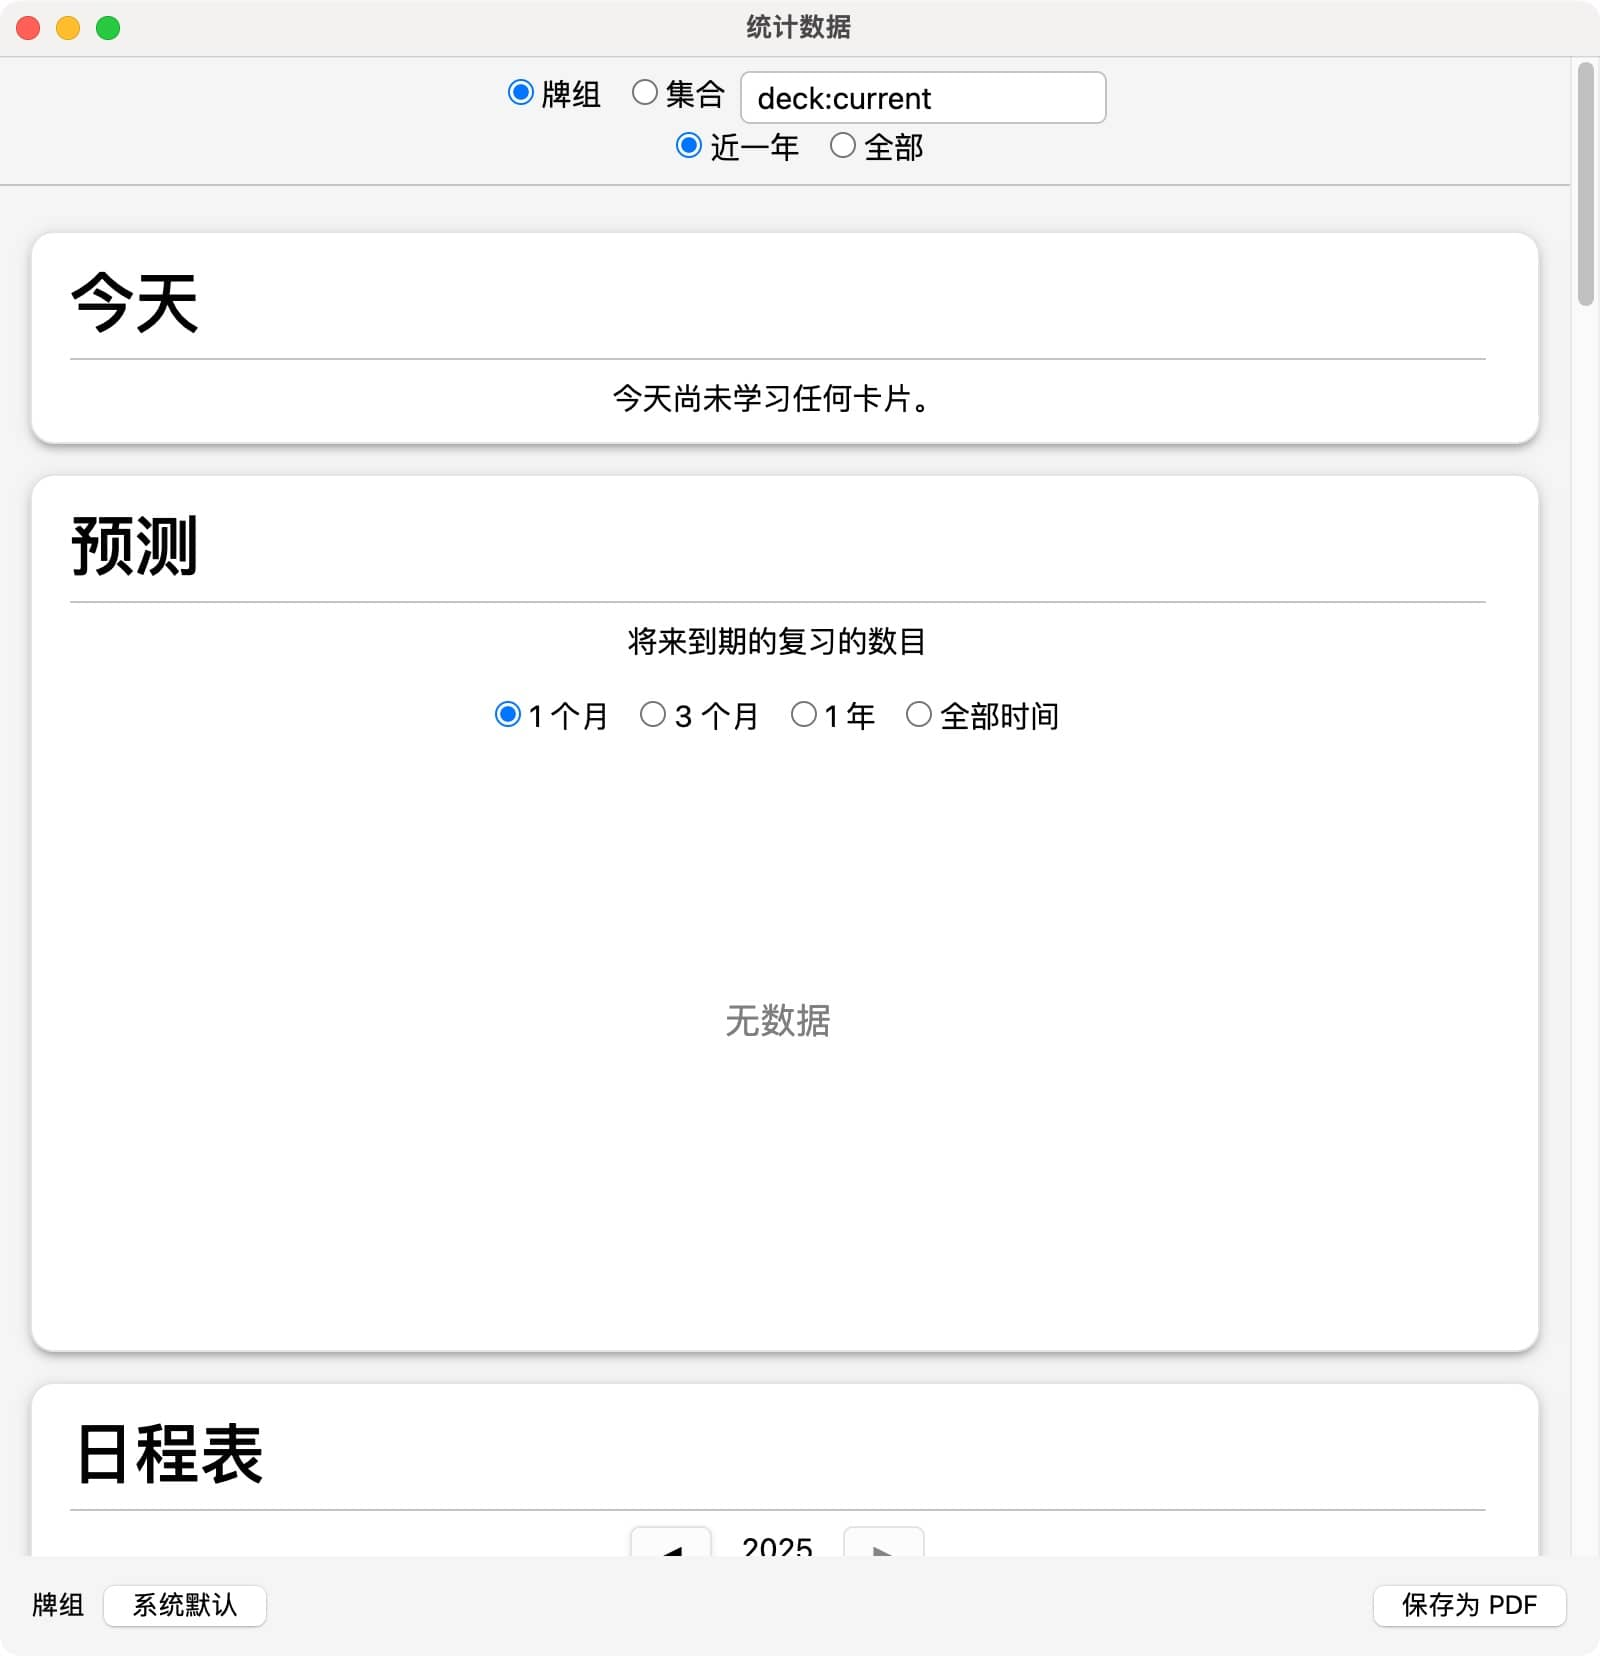Click the previous year arrow in 日程表
The width and height of the screenshot is (1600, 1656).
671,1545
